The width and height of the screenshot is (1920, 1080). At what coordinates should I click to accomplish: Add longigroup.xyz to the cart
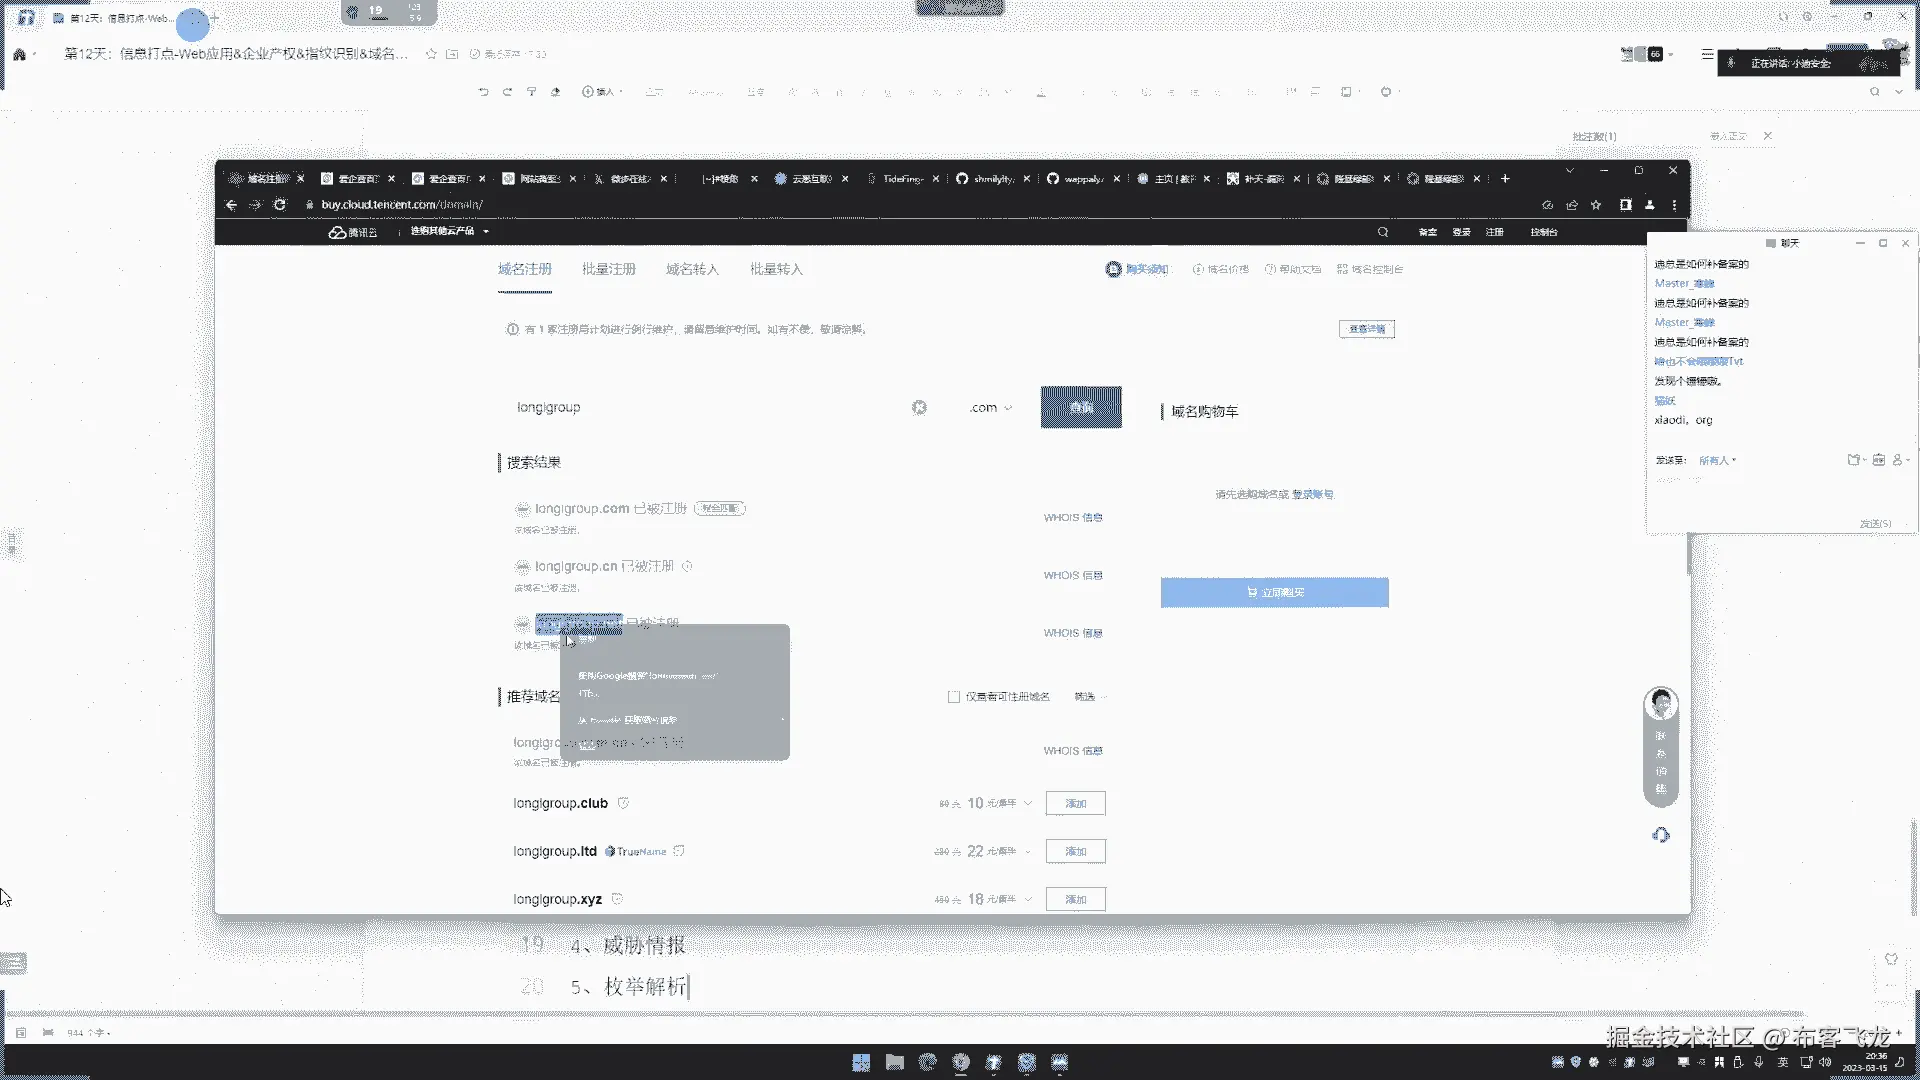coord(1075,900)
